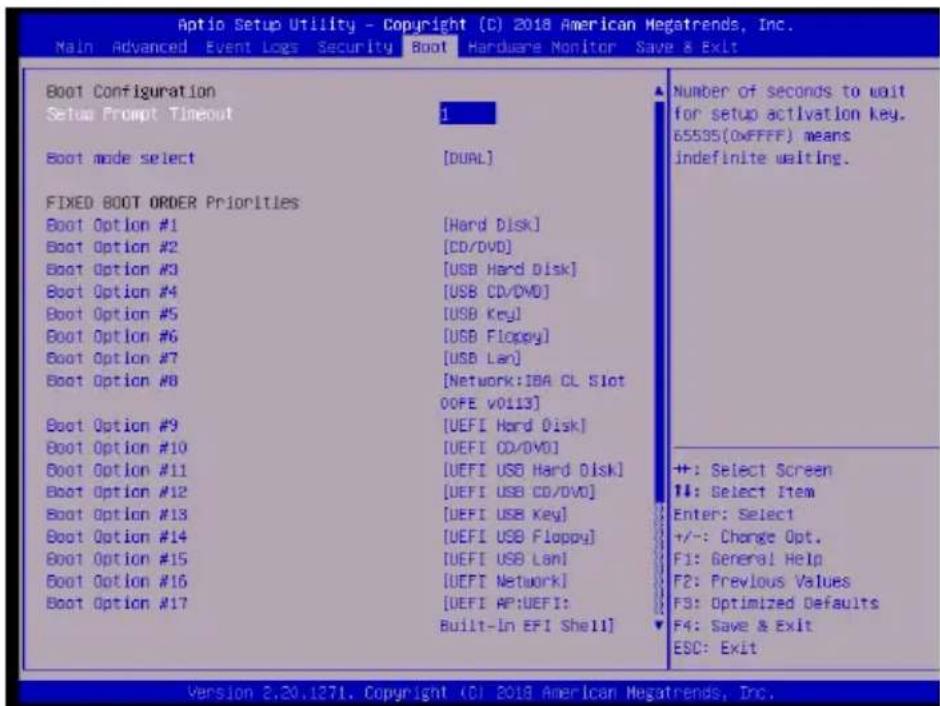
Task: Click the Setup Prompt Timeout value field
Action: tap(468, 113)
